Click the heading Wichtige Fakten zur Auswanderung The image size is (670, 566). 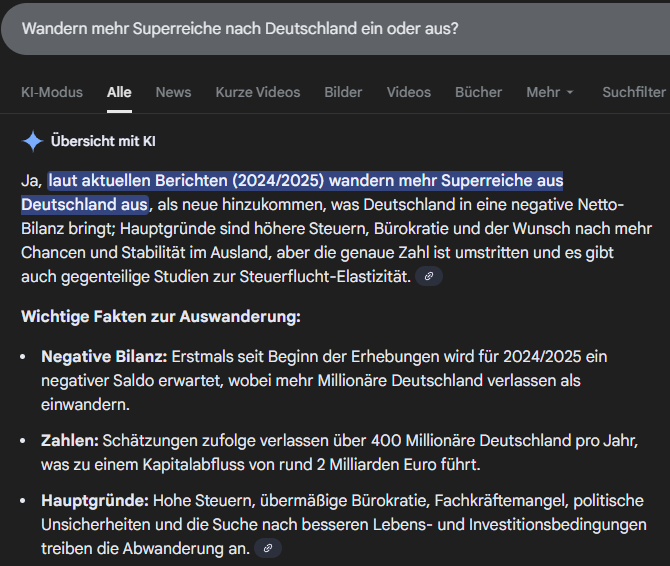tap(161, 317)
